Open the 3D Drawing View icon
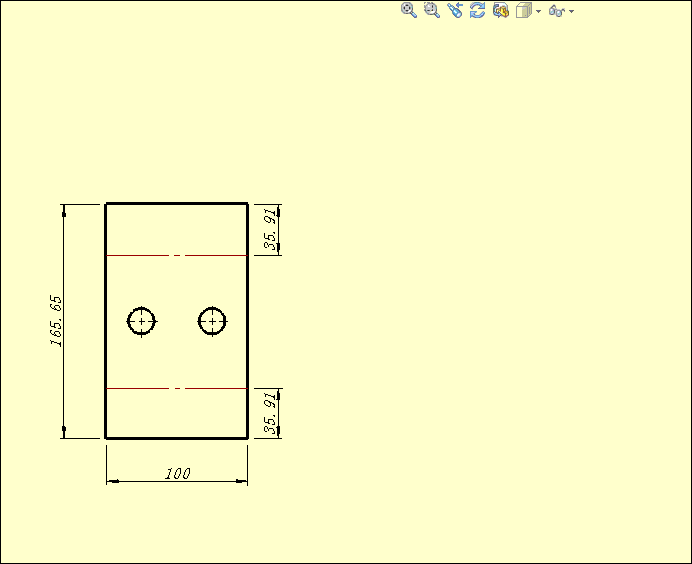 tap(500, 10)
